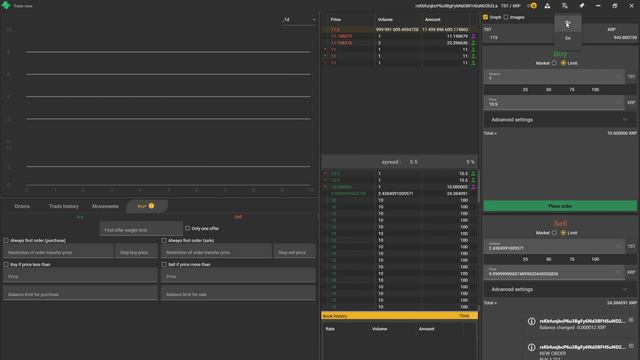Expand Advanced settings in the Buy panel
The height and width of the screenshot is (360, 640).
[x=560, y=120]
